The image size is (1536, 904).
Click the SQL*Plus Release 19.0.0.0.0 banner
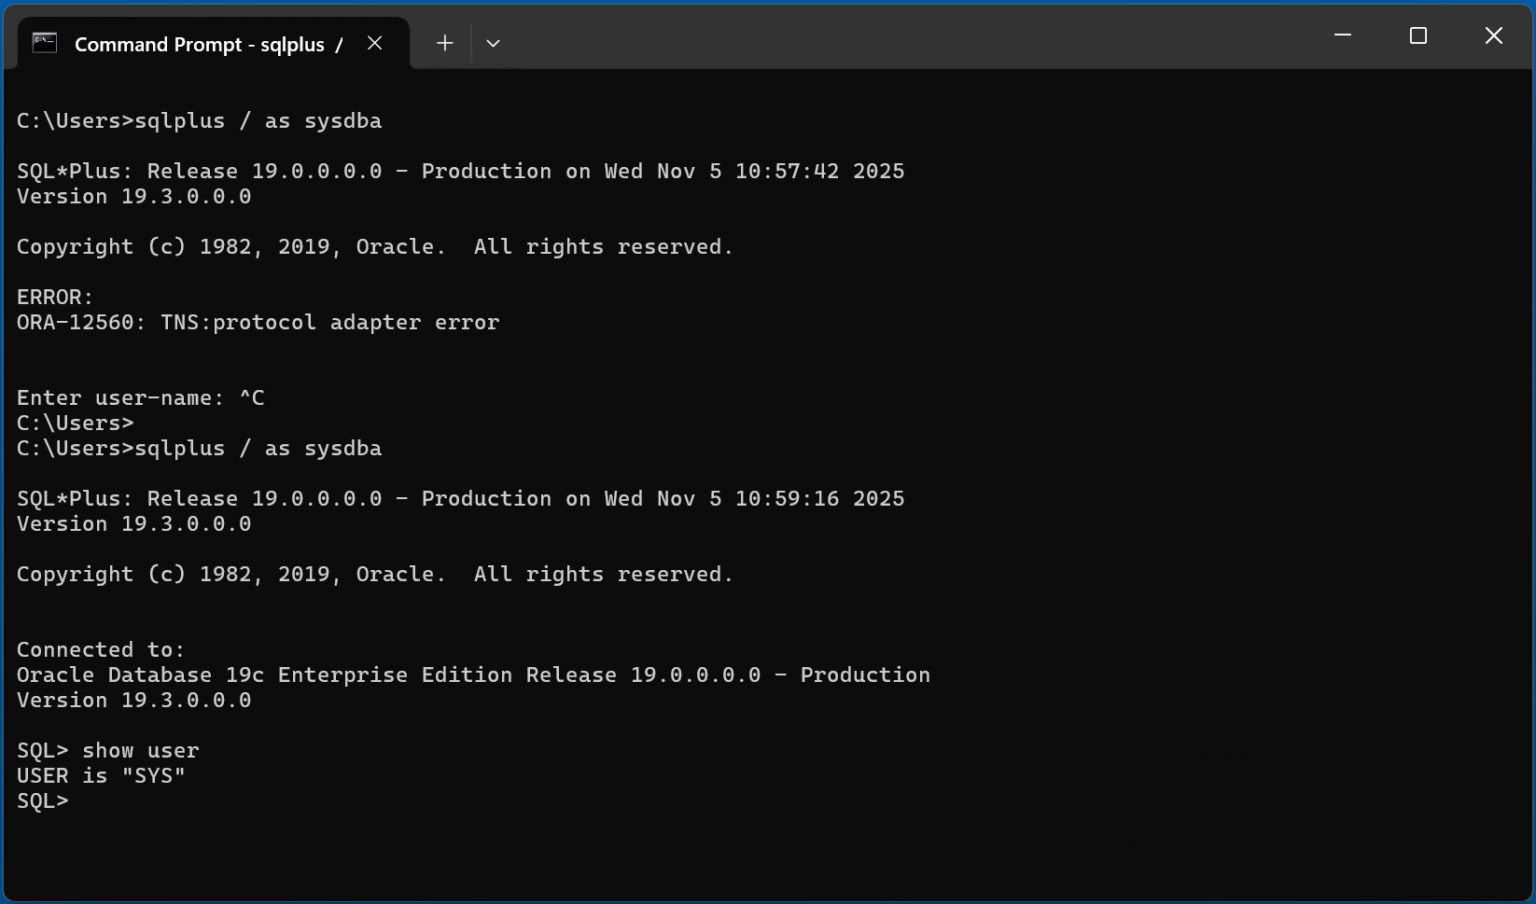coord(460,170)
